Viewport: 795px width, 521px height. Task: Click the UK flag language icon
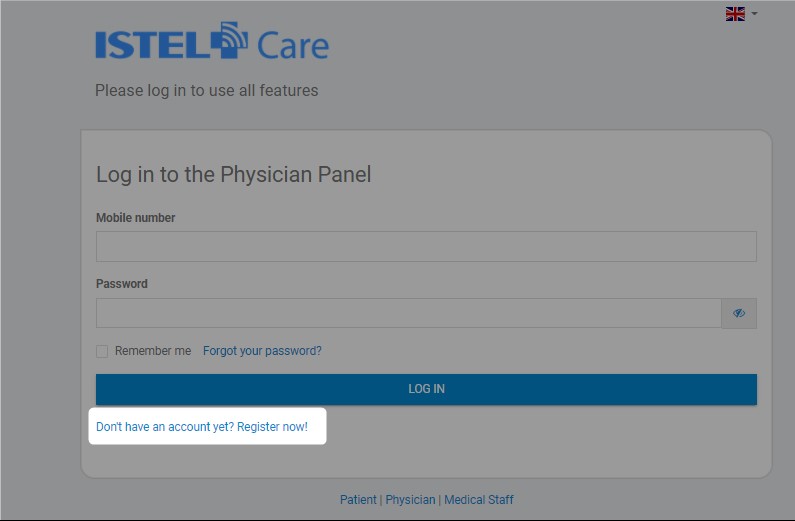(735, 14)
